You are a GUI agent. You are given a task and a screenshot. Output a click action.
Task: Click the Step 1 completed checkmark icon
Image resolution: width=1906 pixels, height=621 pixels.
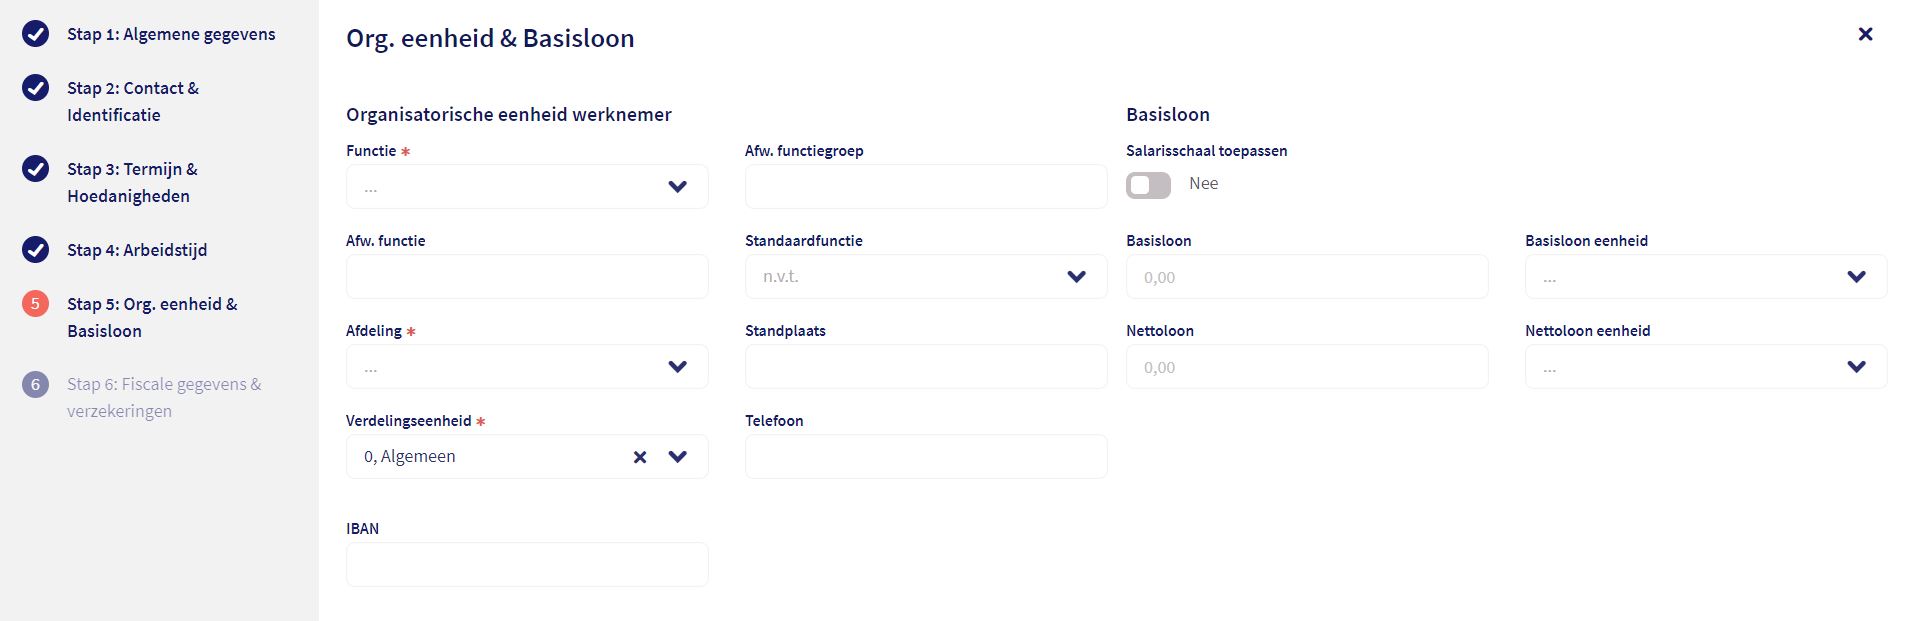click(x=35, y=34)
